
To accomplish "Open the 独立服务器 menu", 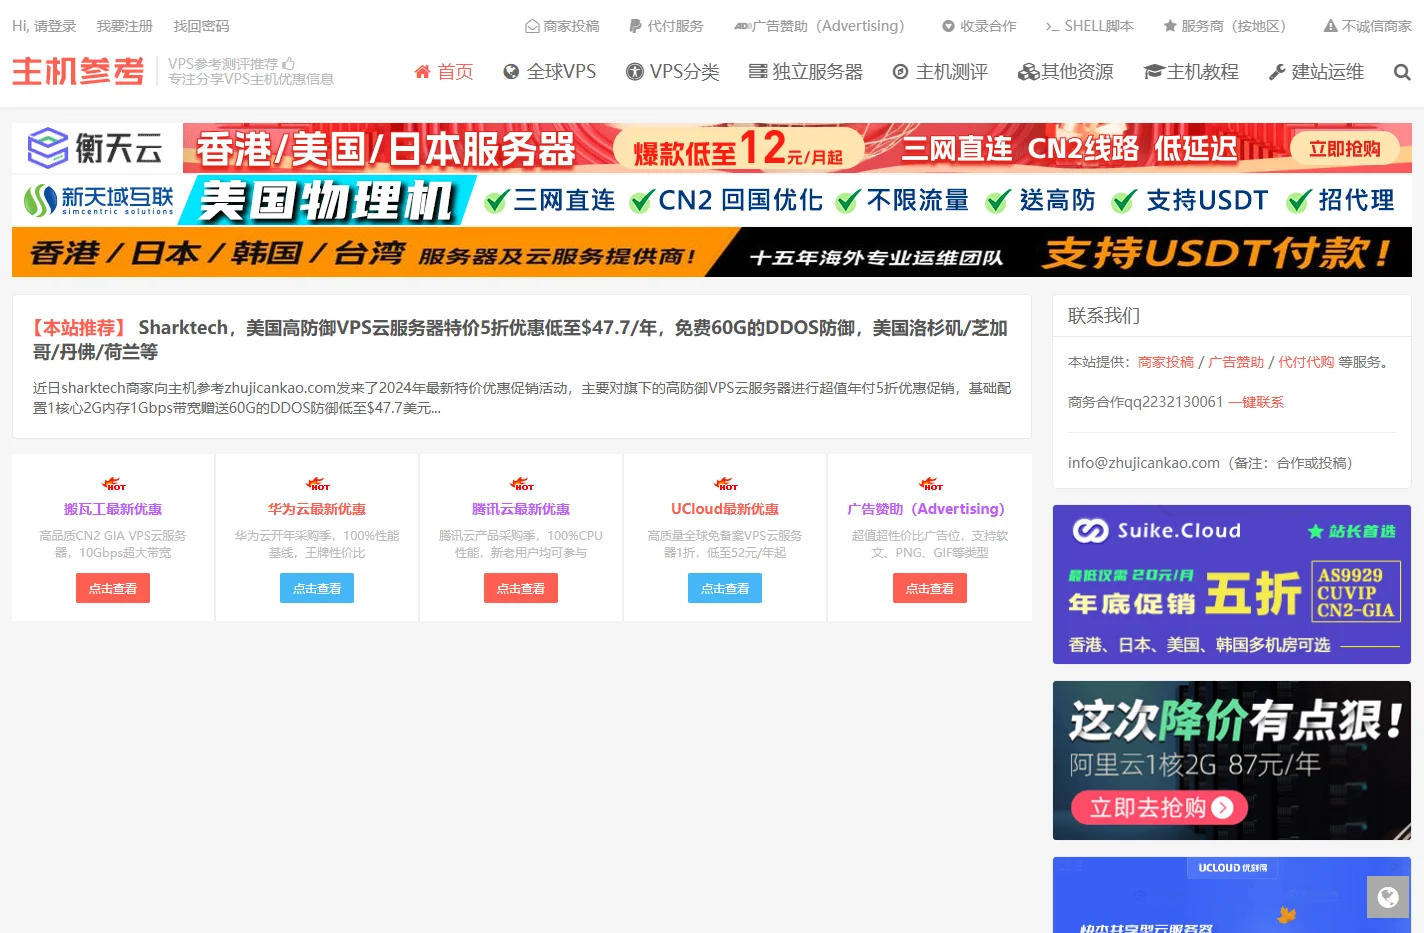I will pyautogui.click(x=806, y=72).
